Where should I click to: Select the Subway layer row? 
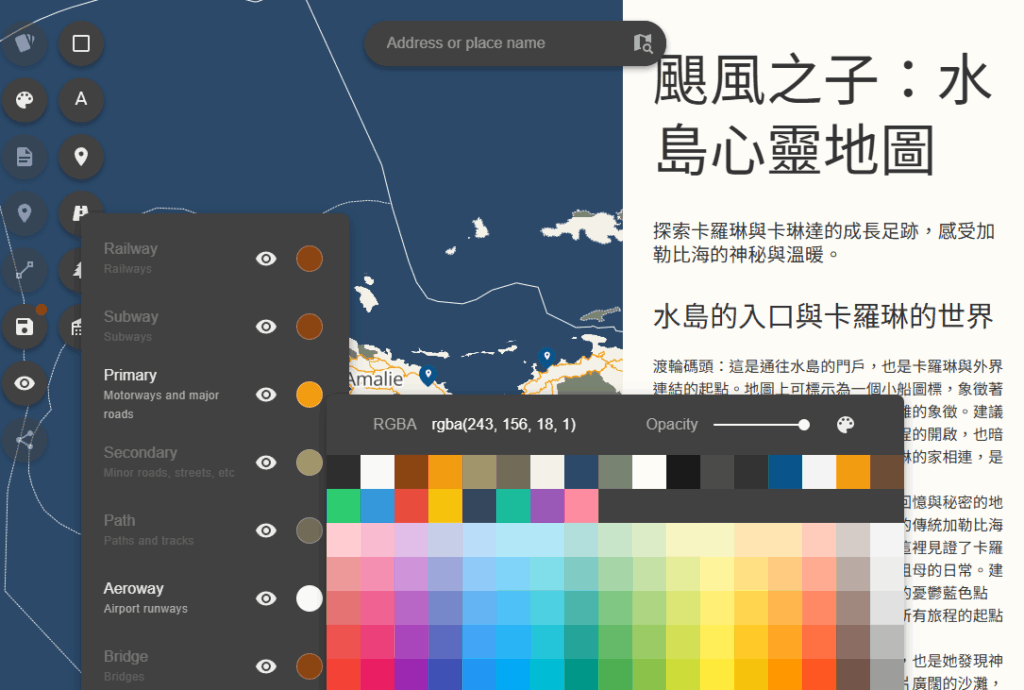[x=170, y=326]
